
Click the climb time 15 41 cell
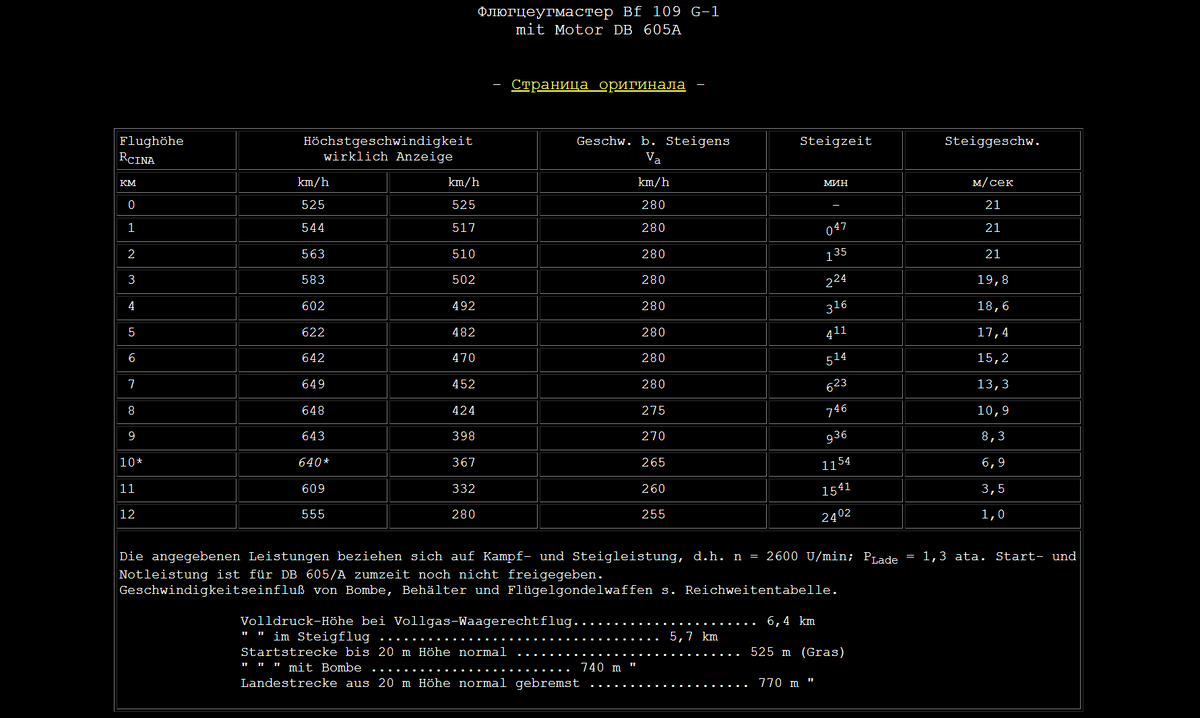coord(835,489)
